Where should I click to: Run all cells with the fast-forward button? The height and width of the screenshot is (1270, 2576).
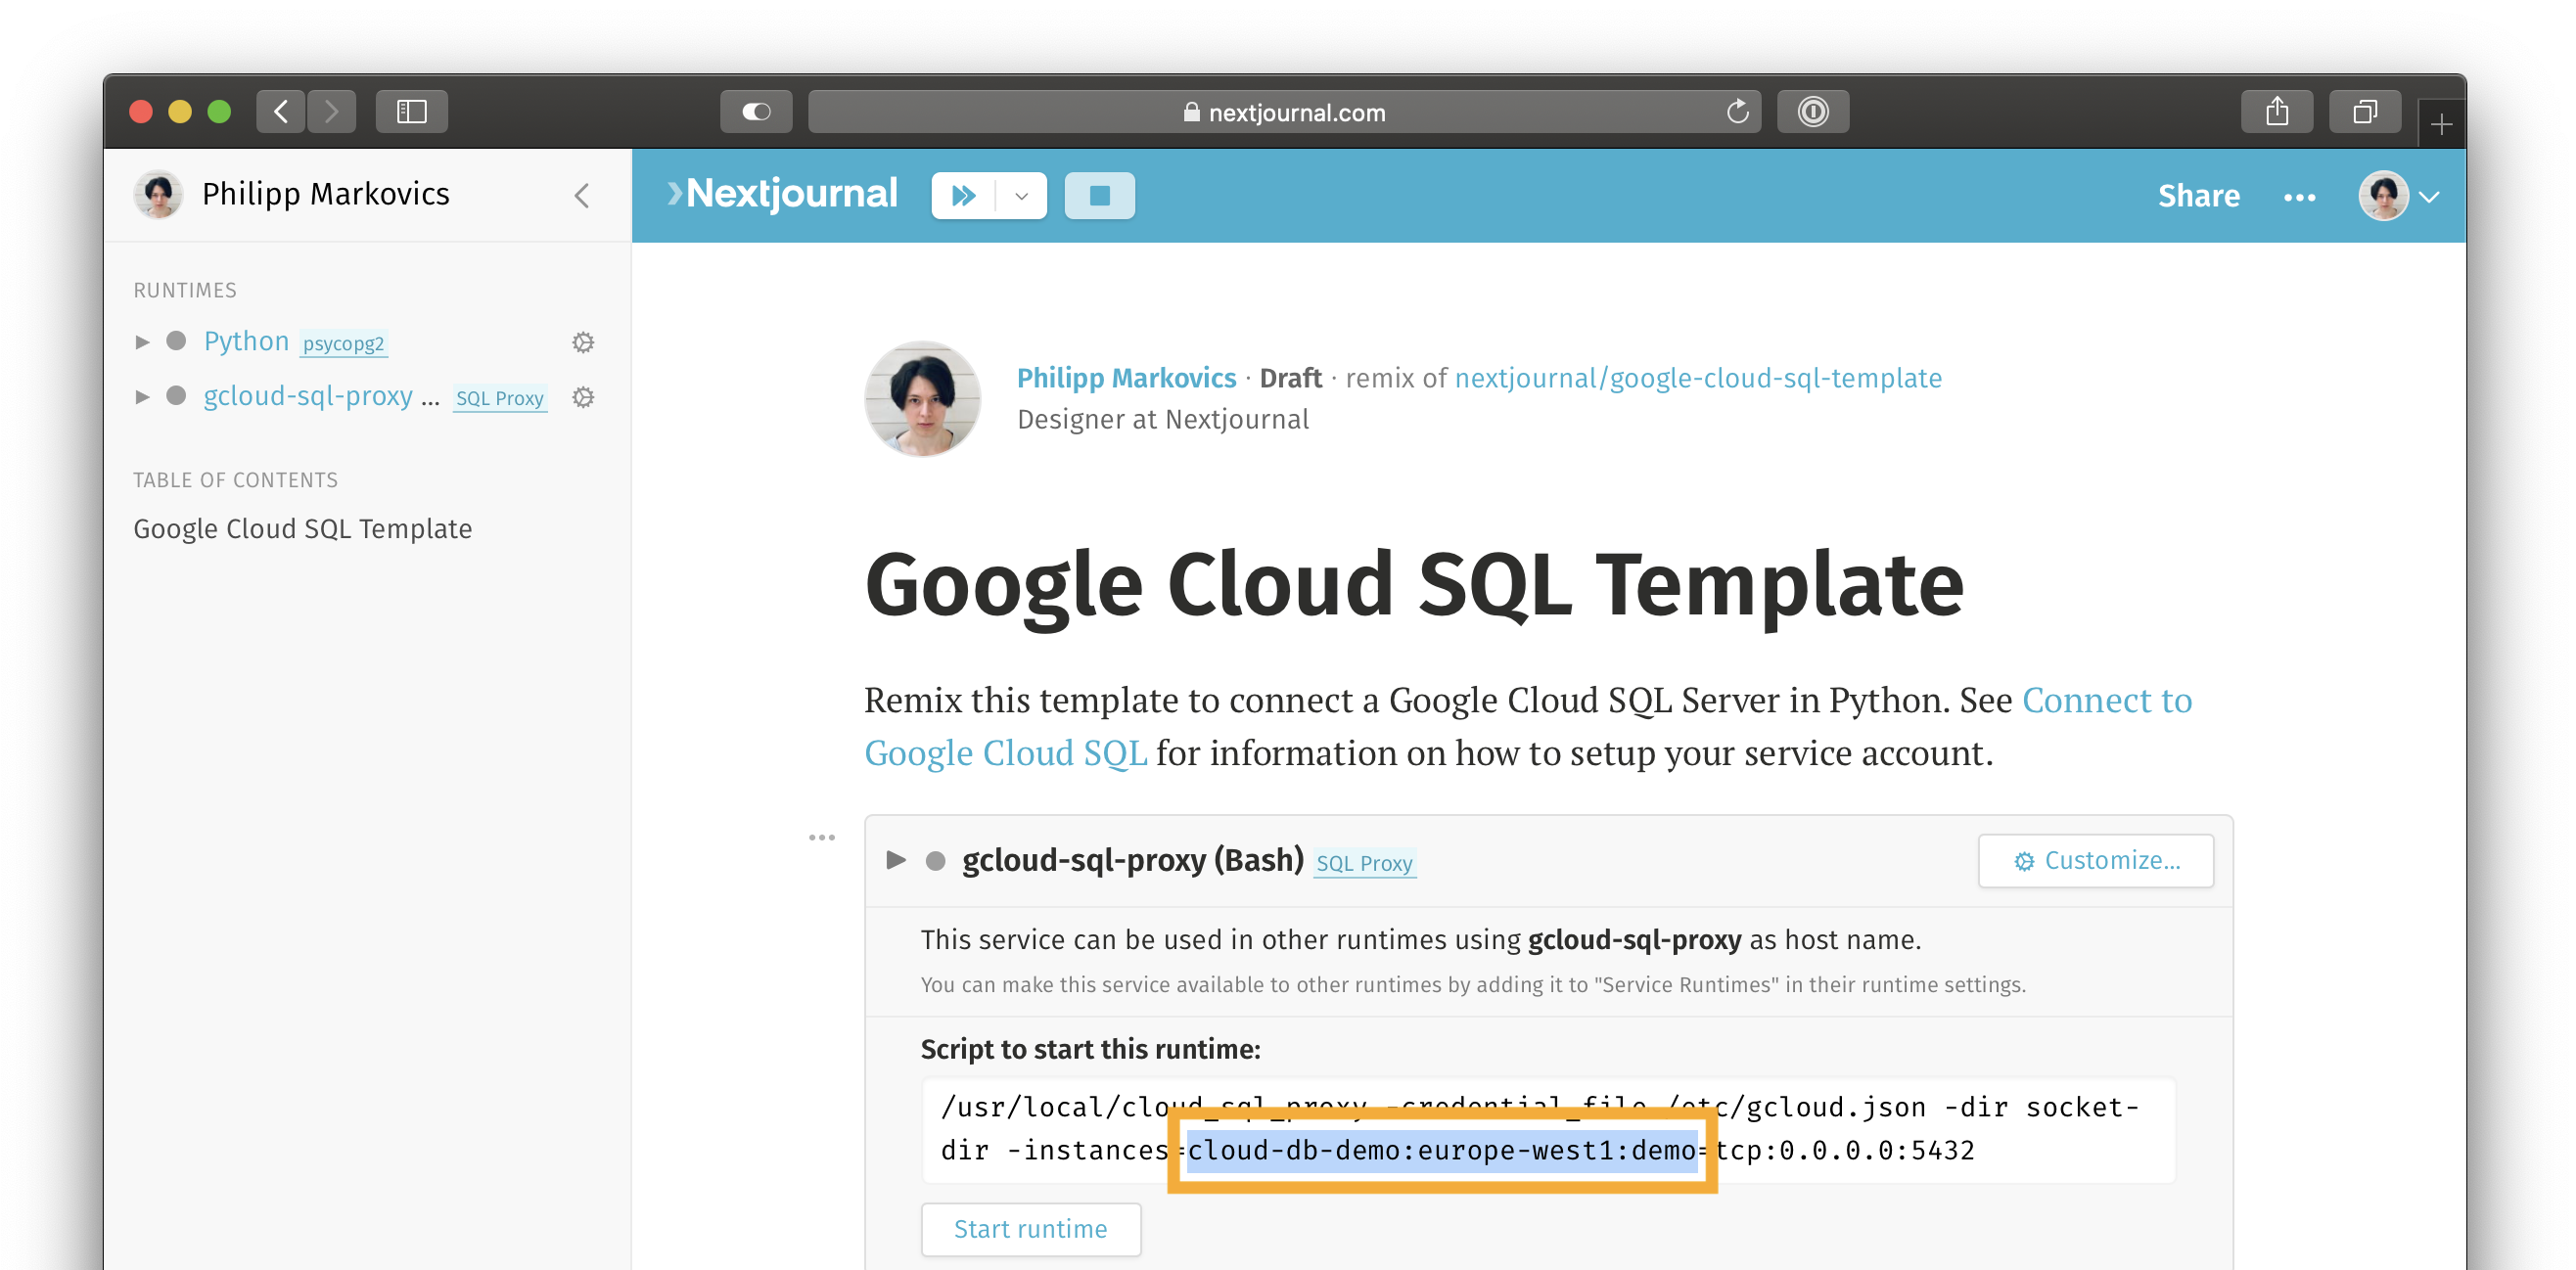tap(963, 195)
